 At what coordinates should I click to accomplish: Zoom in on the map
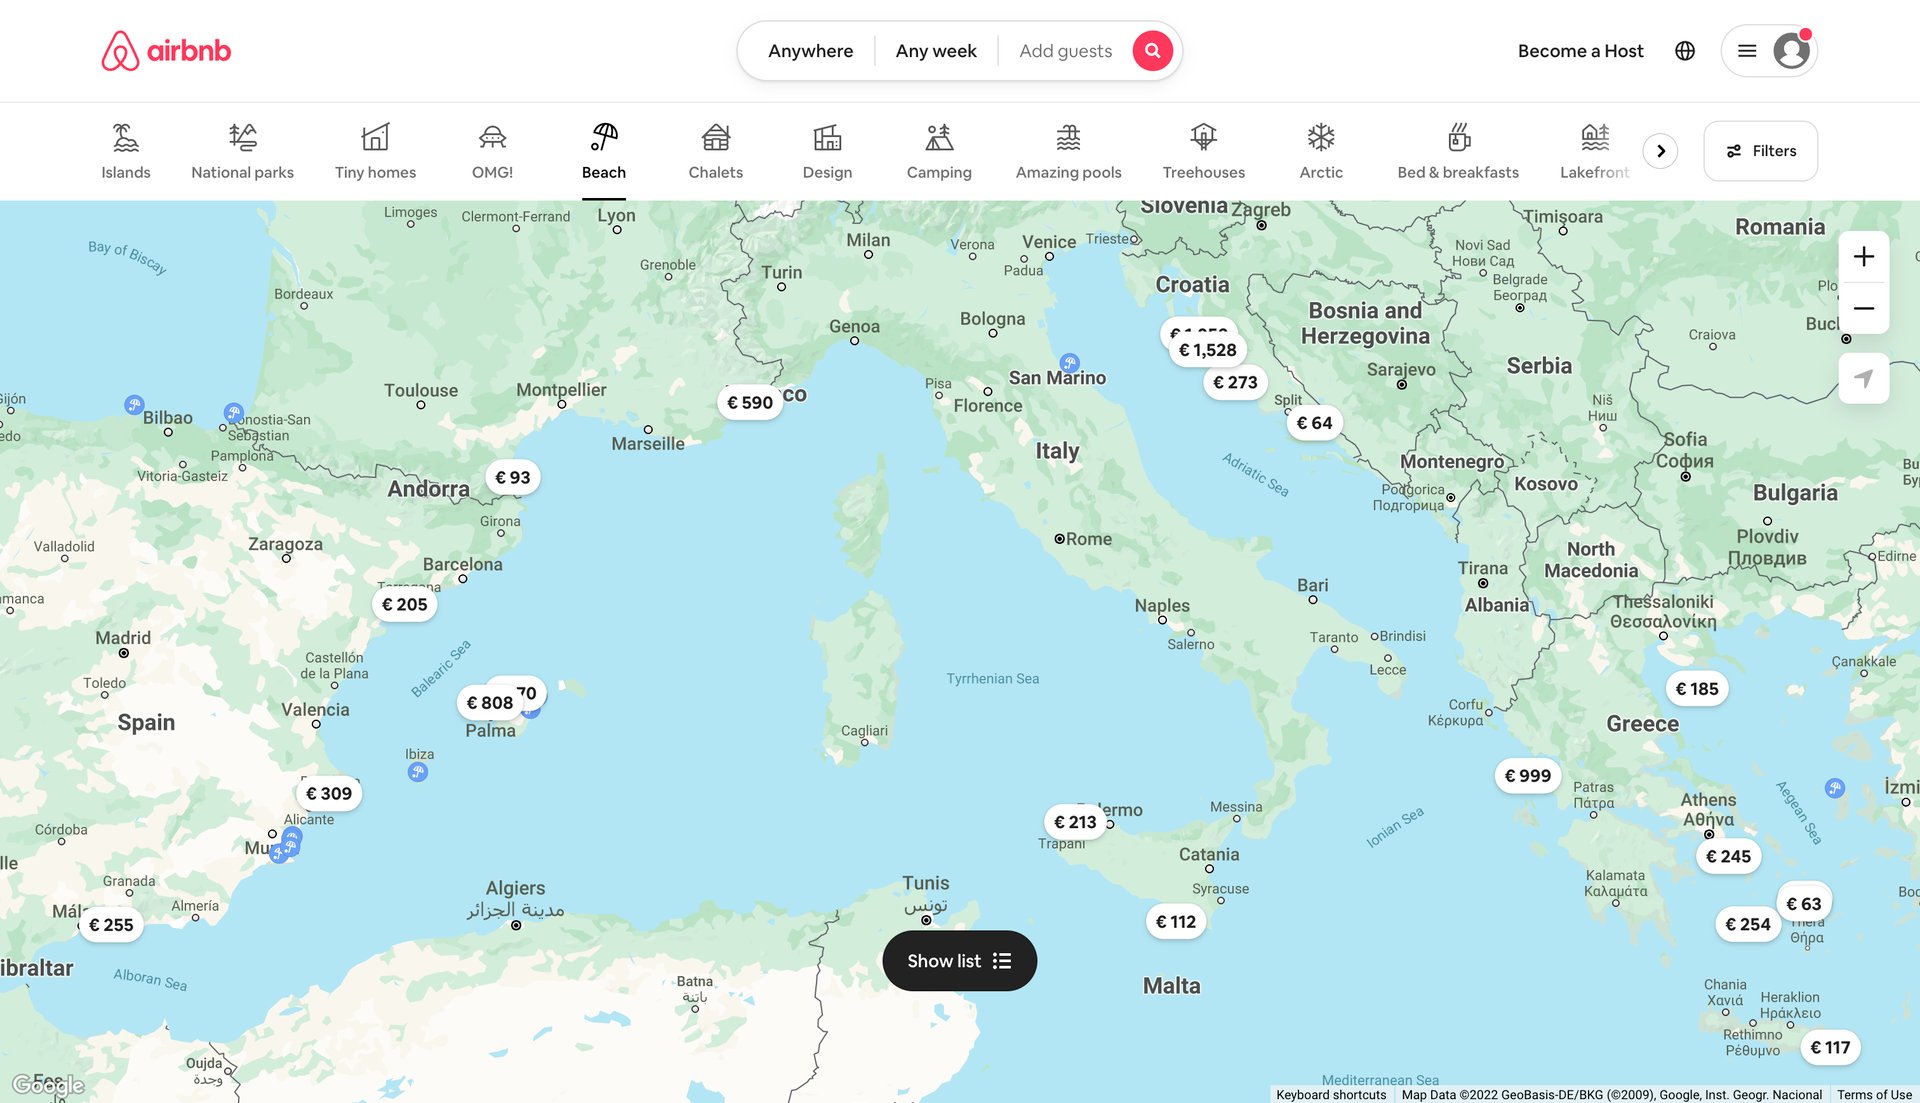(1863, 256)
